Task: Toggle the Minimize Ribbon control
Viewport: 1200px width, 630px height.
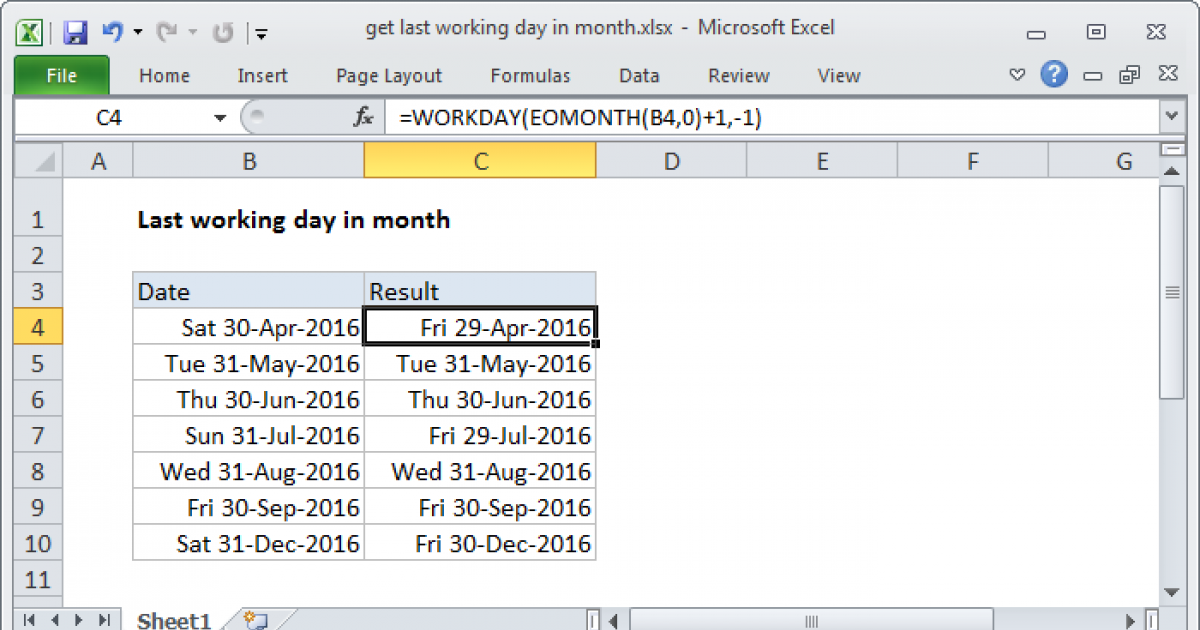Action: click(1017, 75)
